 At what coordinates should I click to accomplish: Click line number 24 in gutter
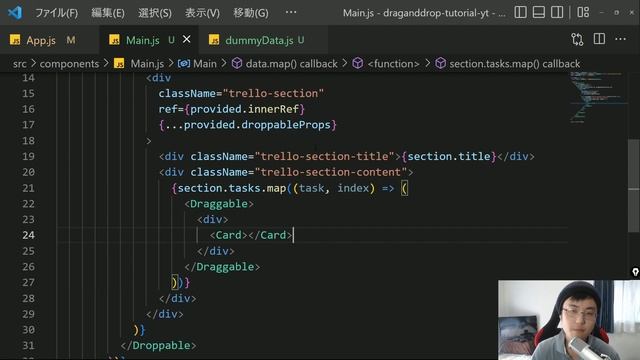pyautogui.click(x=28, y=235)
